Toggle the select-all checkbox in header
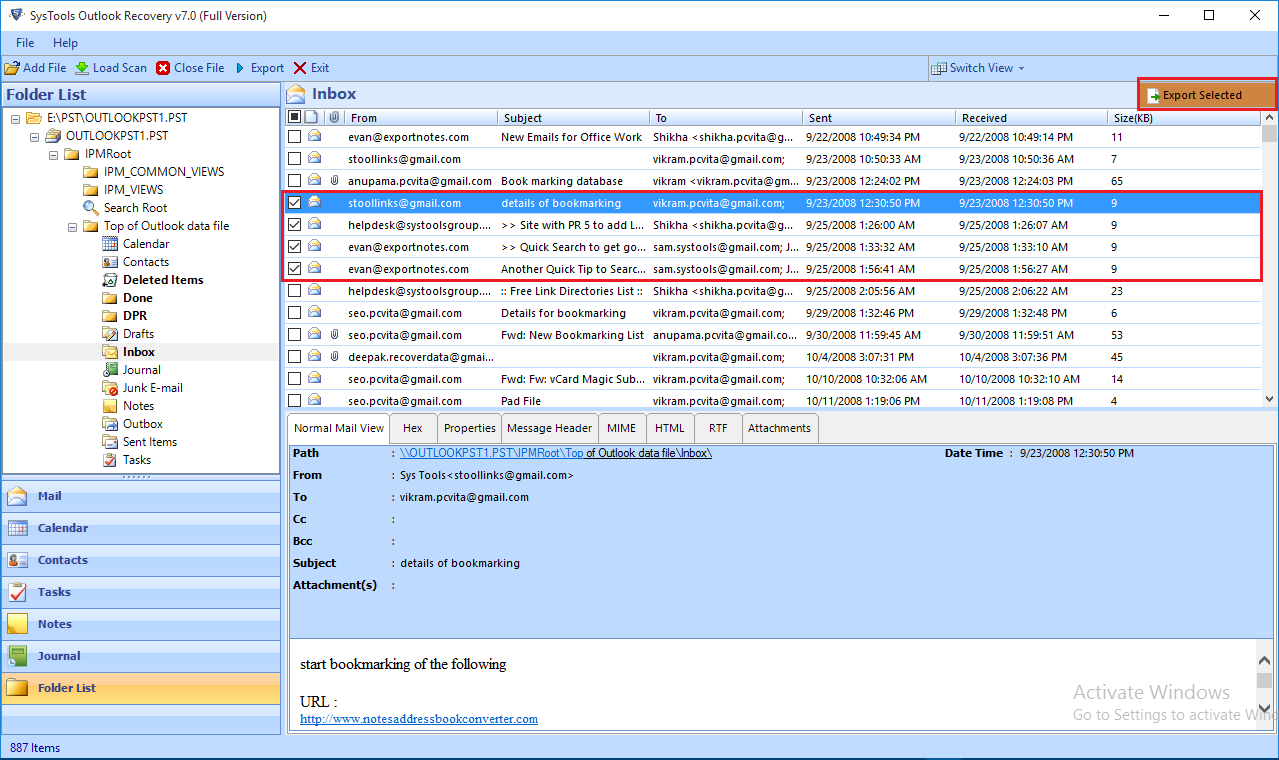Image resolution: width=1279 pixels, height=760 pixels. pyautogui.click(x=294, y=118)
